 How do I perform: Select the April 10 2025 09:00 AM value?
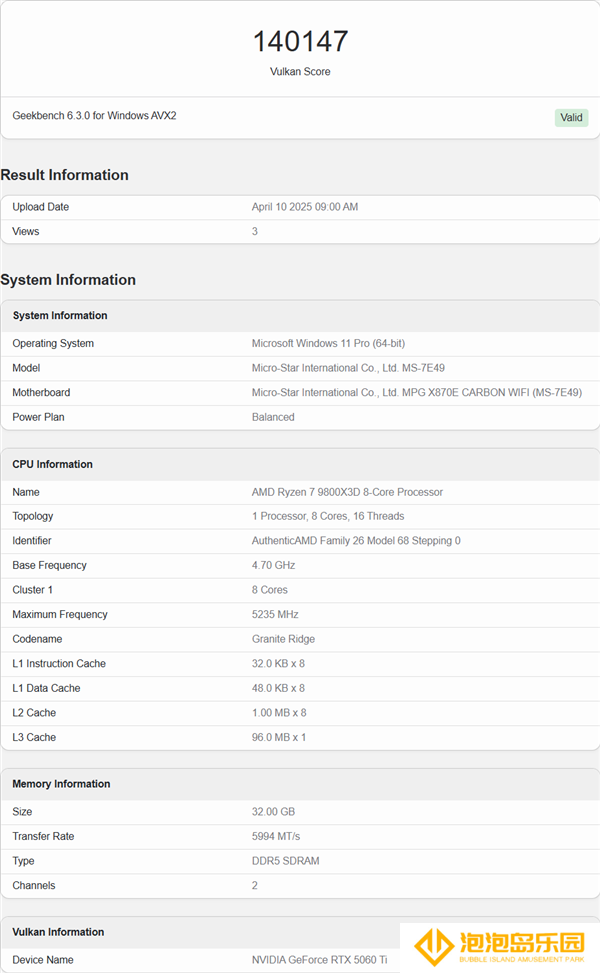click(x=305, y=207)
